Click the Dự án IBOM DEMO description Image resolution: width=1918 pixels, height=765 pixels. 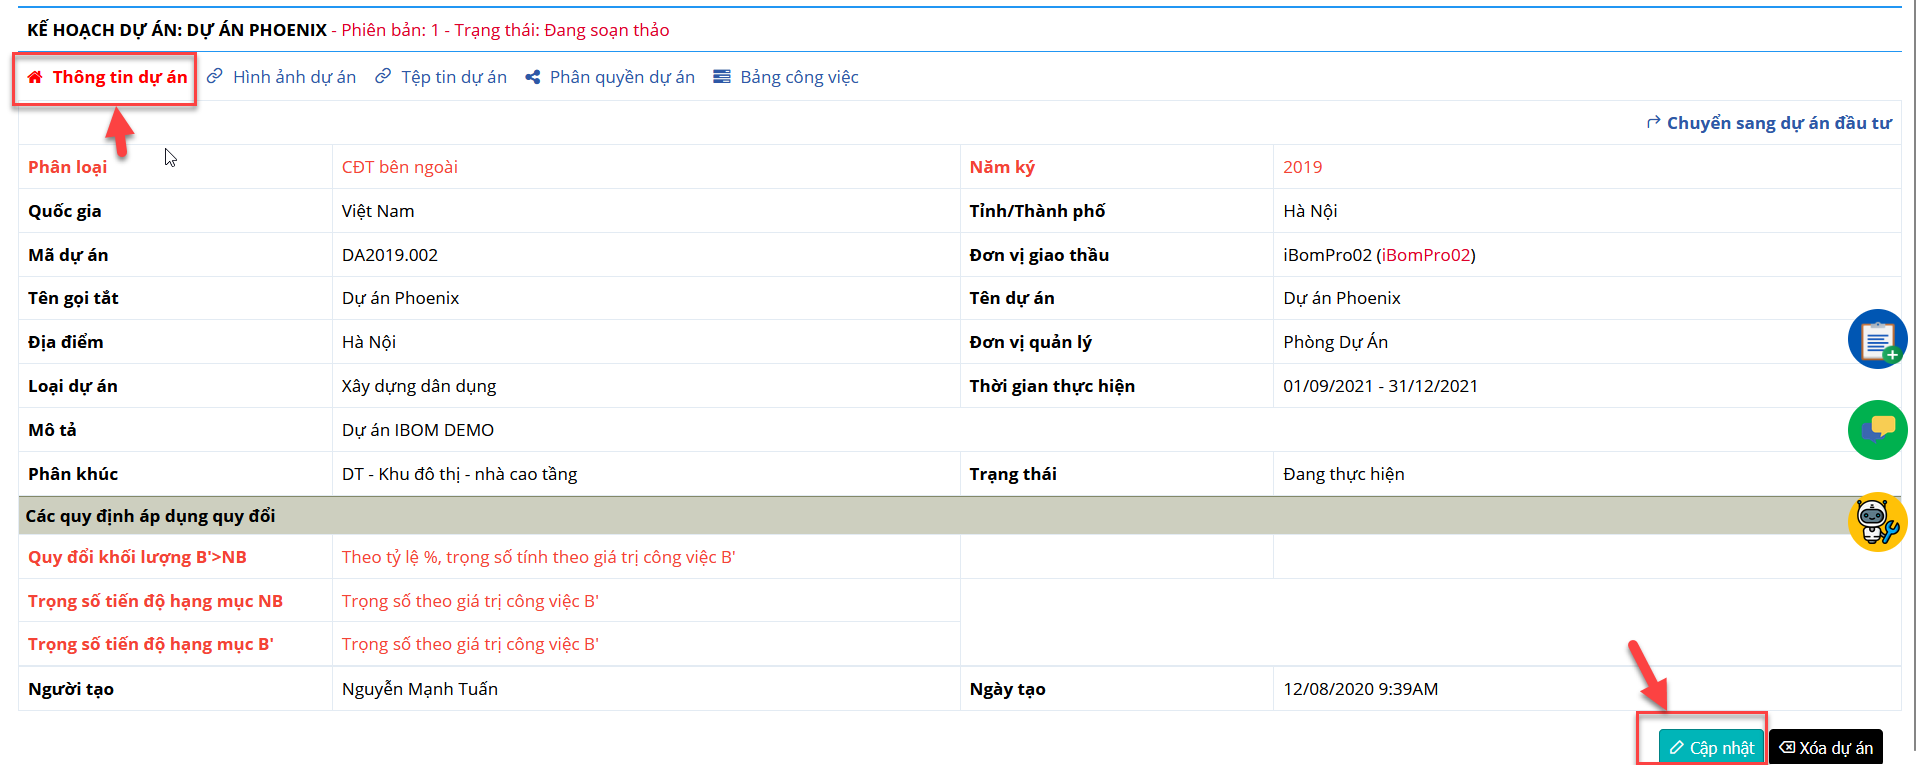(x=418, y=430)
